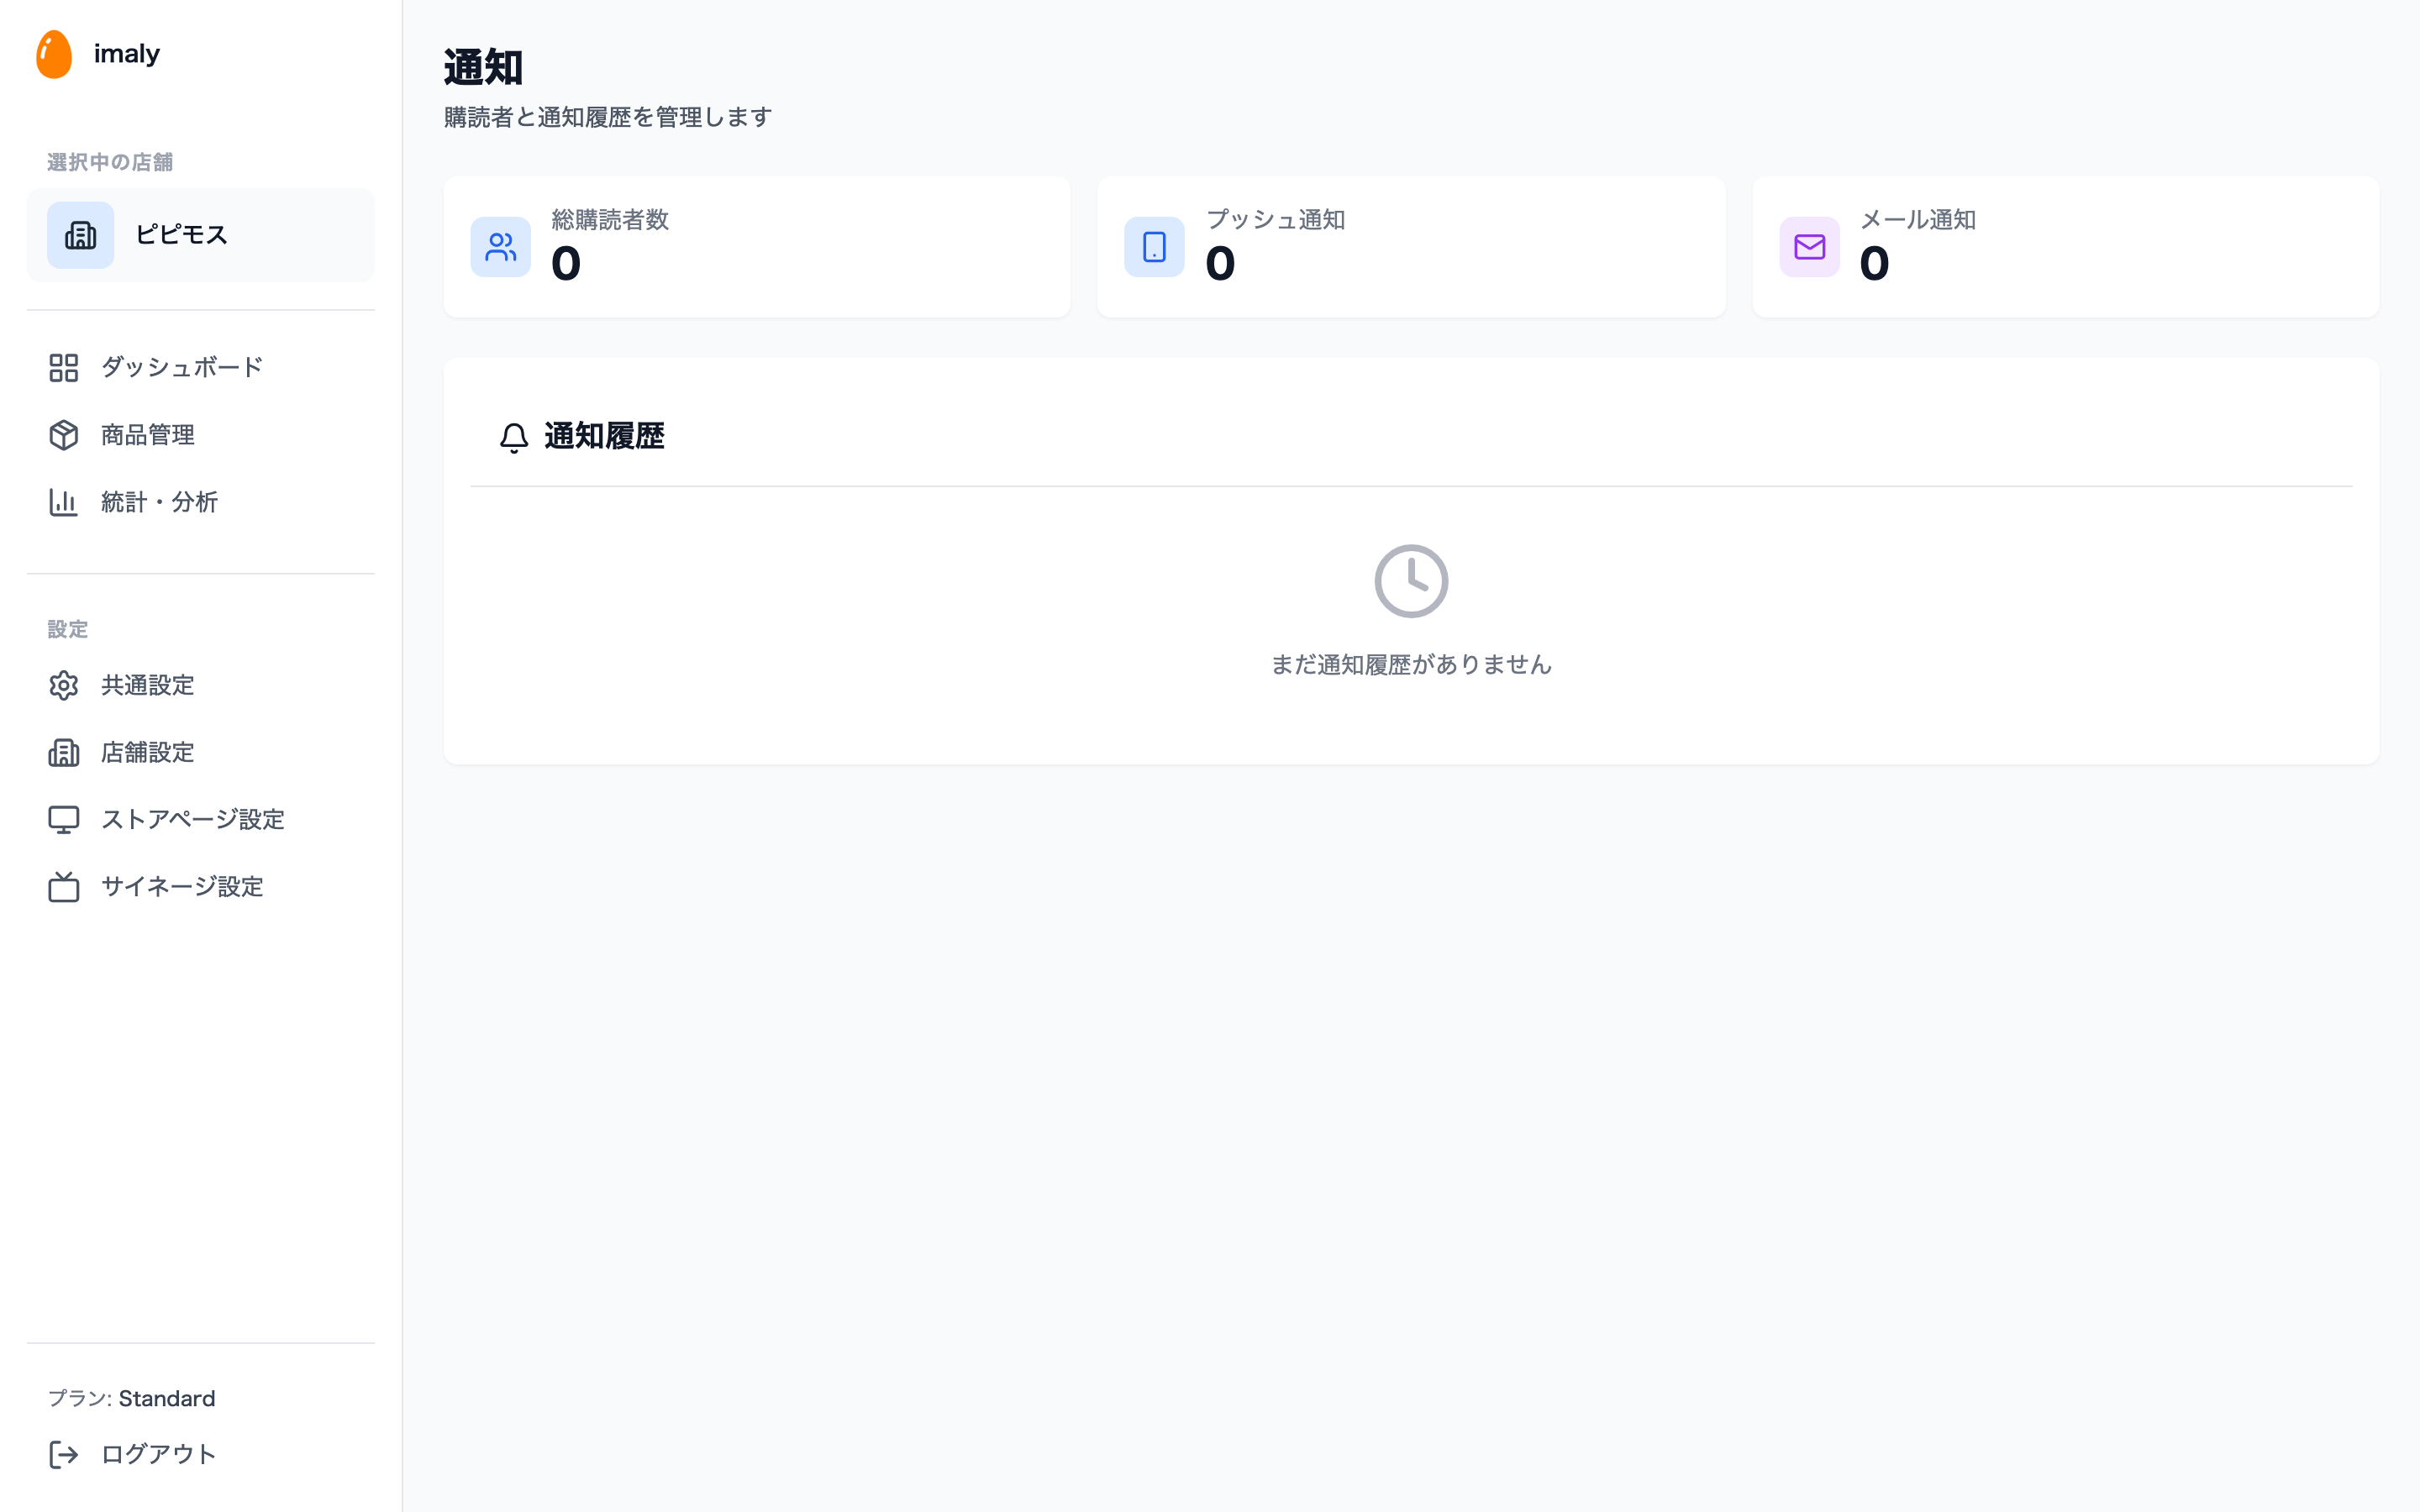The image size is (2420, 1512).
Task: Click the 商品管理 box icon
Action: (64, 435)
